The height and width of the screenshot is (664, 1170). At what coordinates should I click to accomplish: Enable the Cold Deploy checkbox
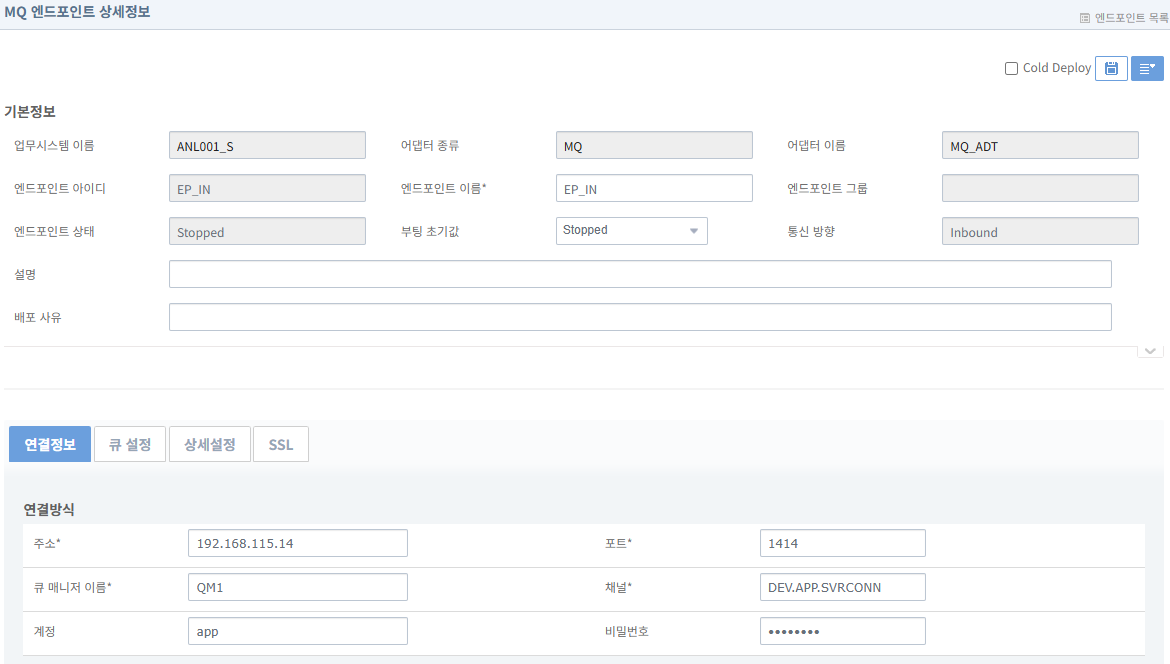pos(1010,68)
